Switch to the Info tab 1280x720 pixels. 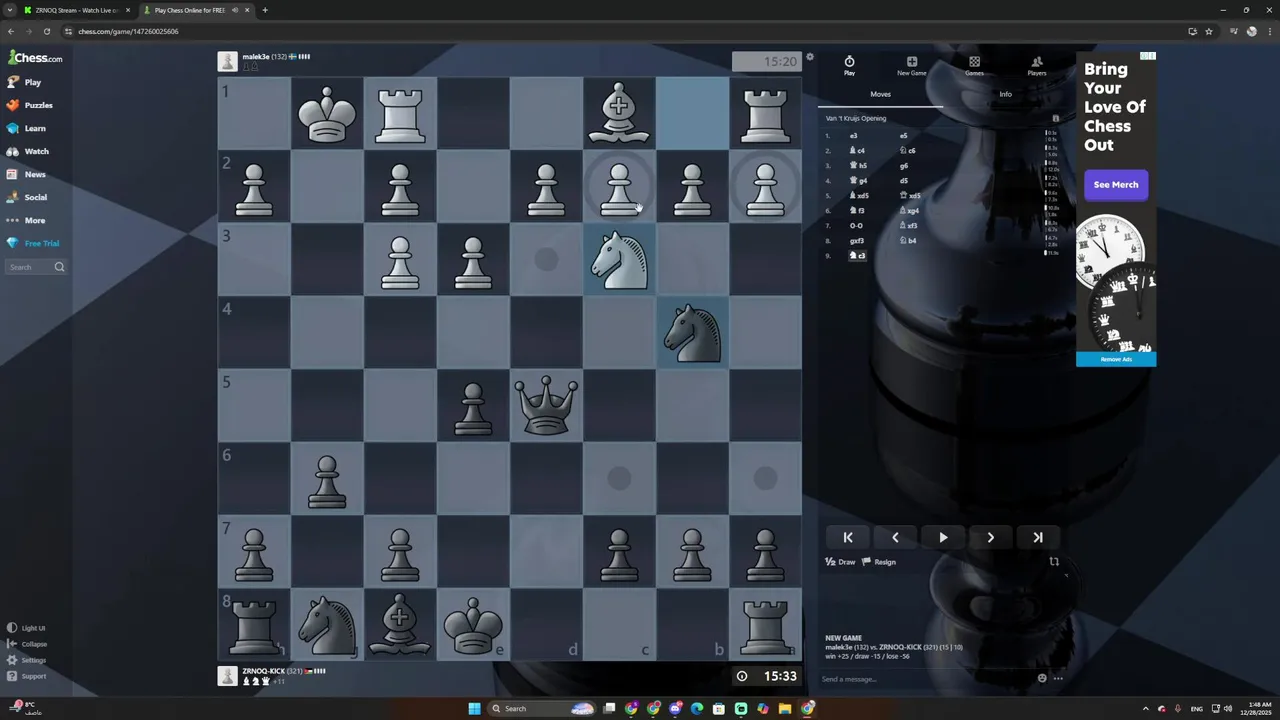1005,94
